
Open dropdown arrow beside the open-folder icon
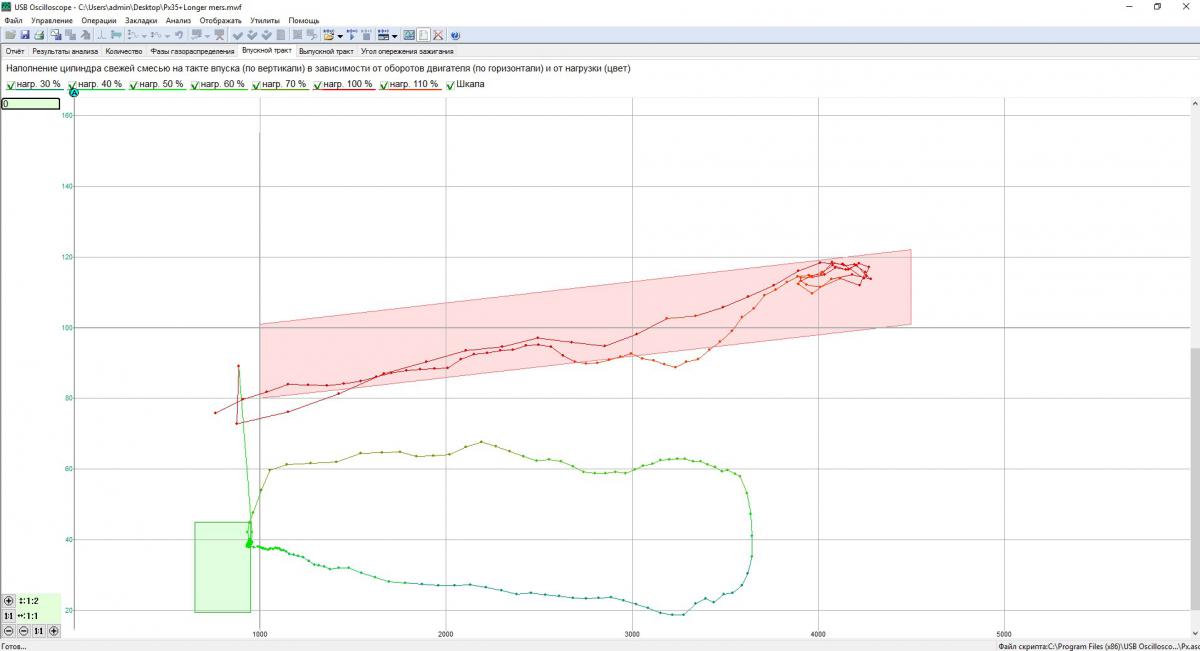pos(341,35)
